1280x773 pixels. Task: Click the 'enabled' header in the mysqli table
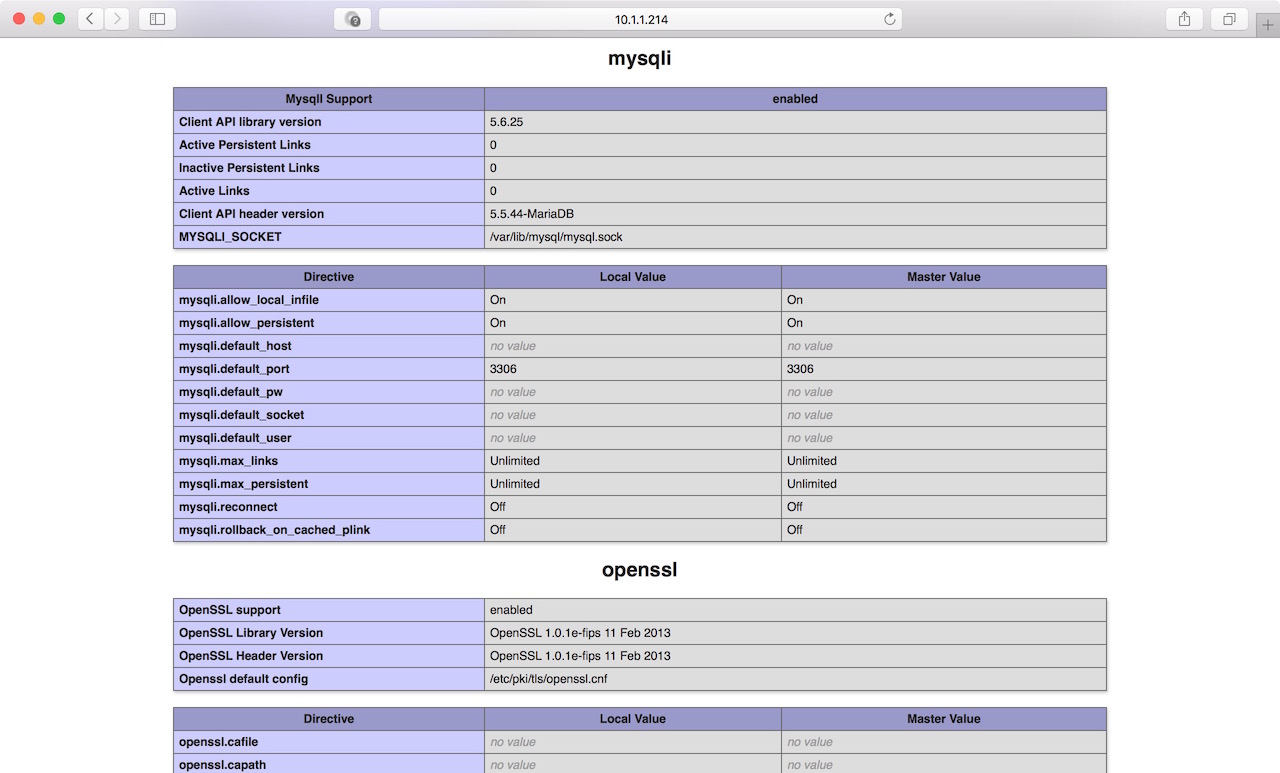[x=795, y=99]
